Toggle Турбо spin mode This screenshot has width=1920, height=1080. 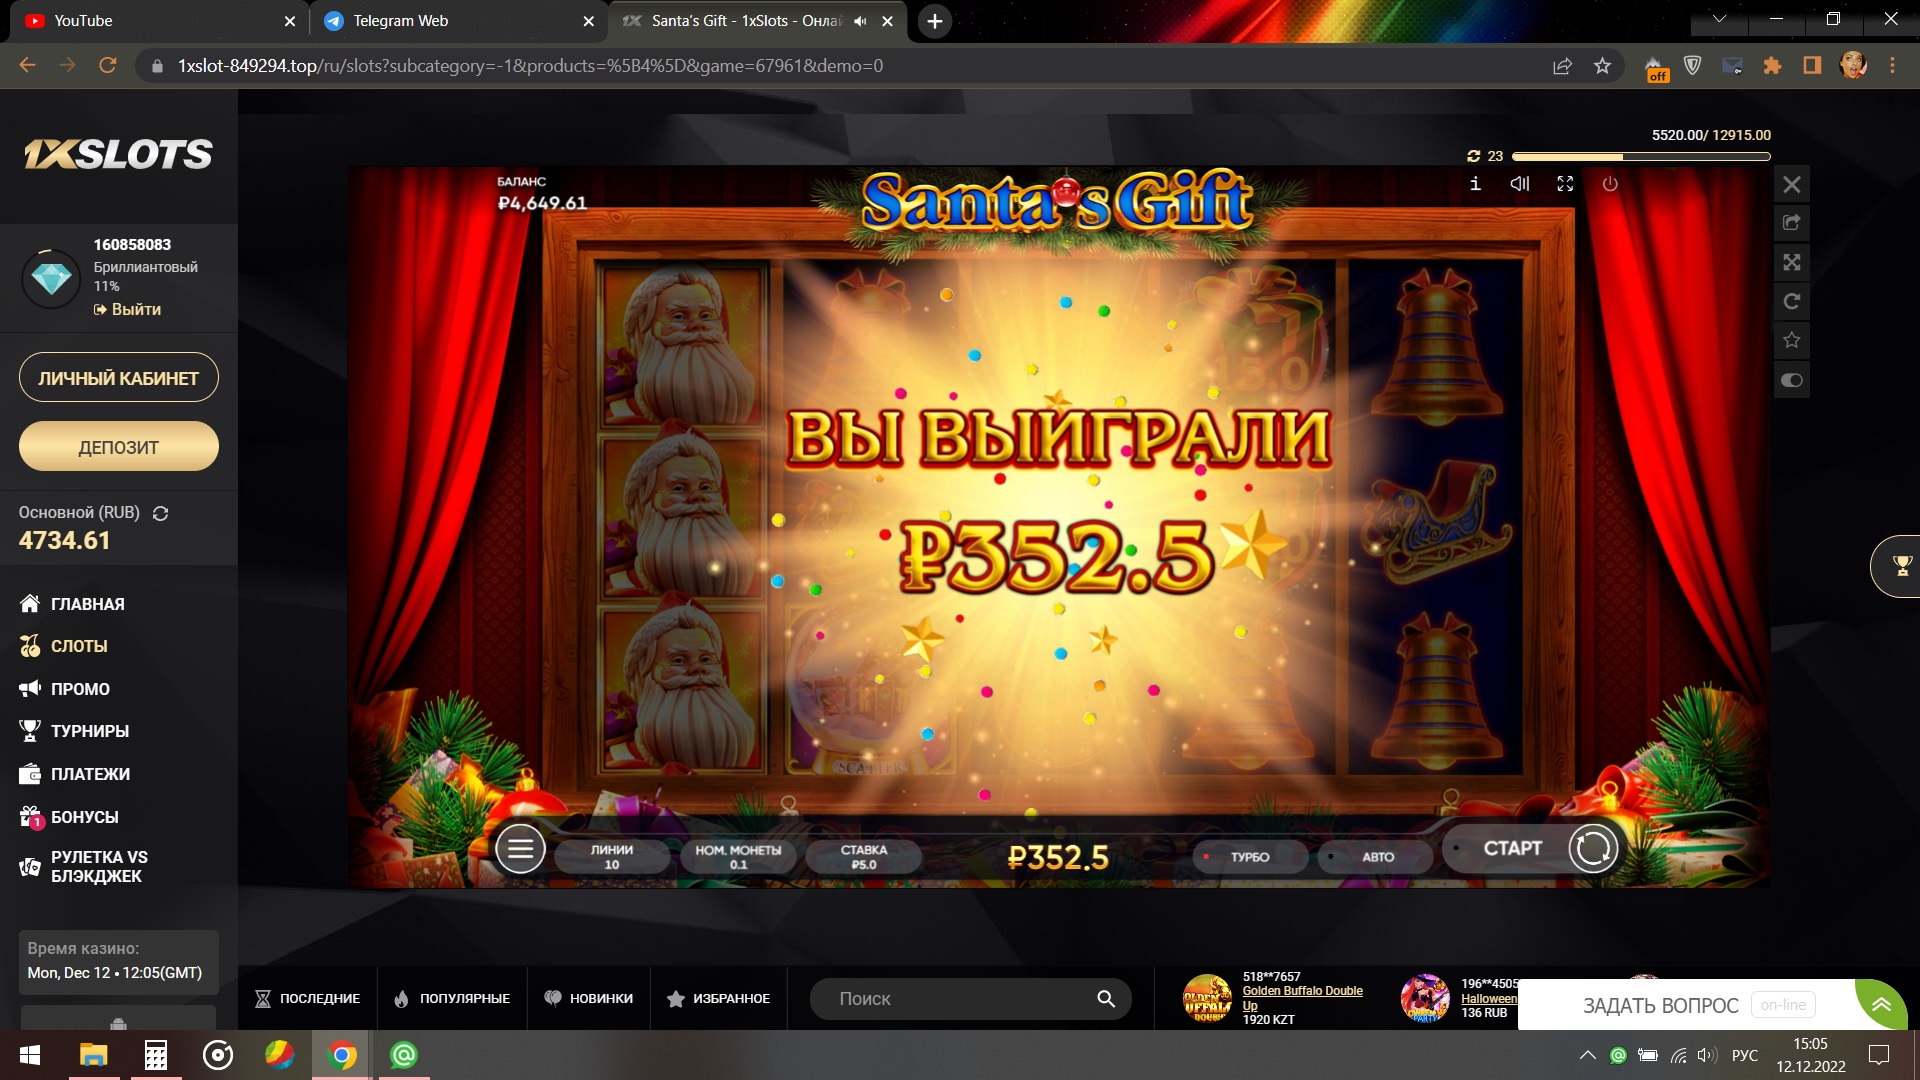(1249, 857)
